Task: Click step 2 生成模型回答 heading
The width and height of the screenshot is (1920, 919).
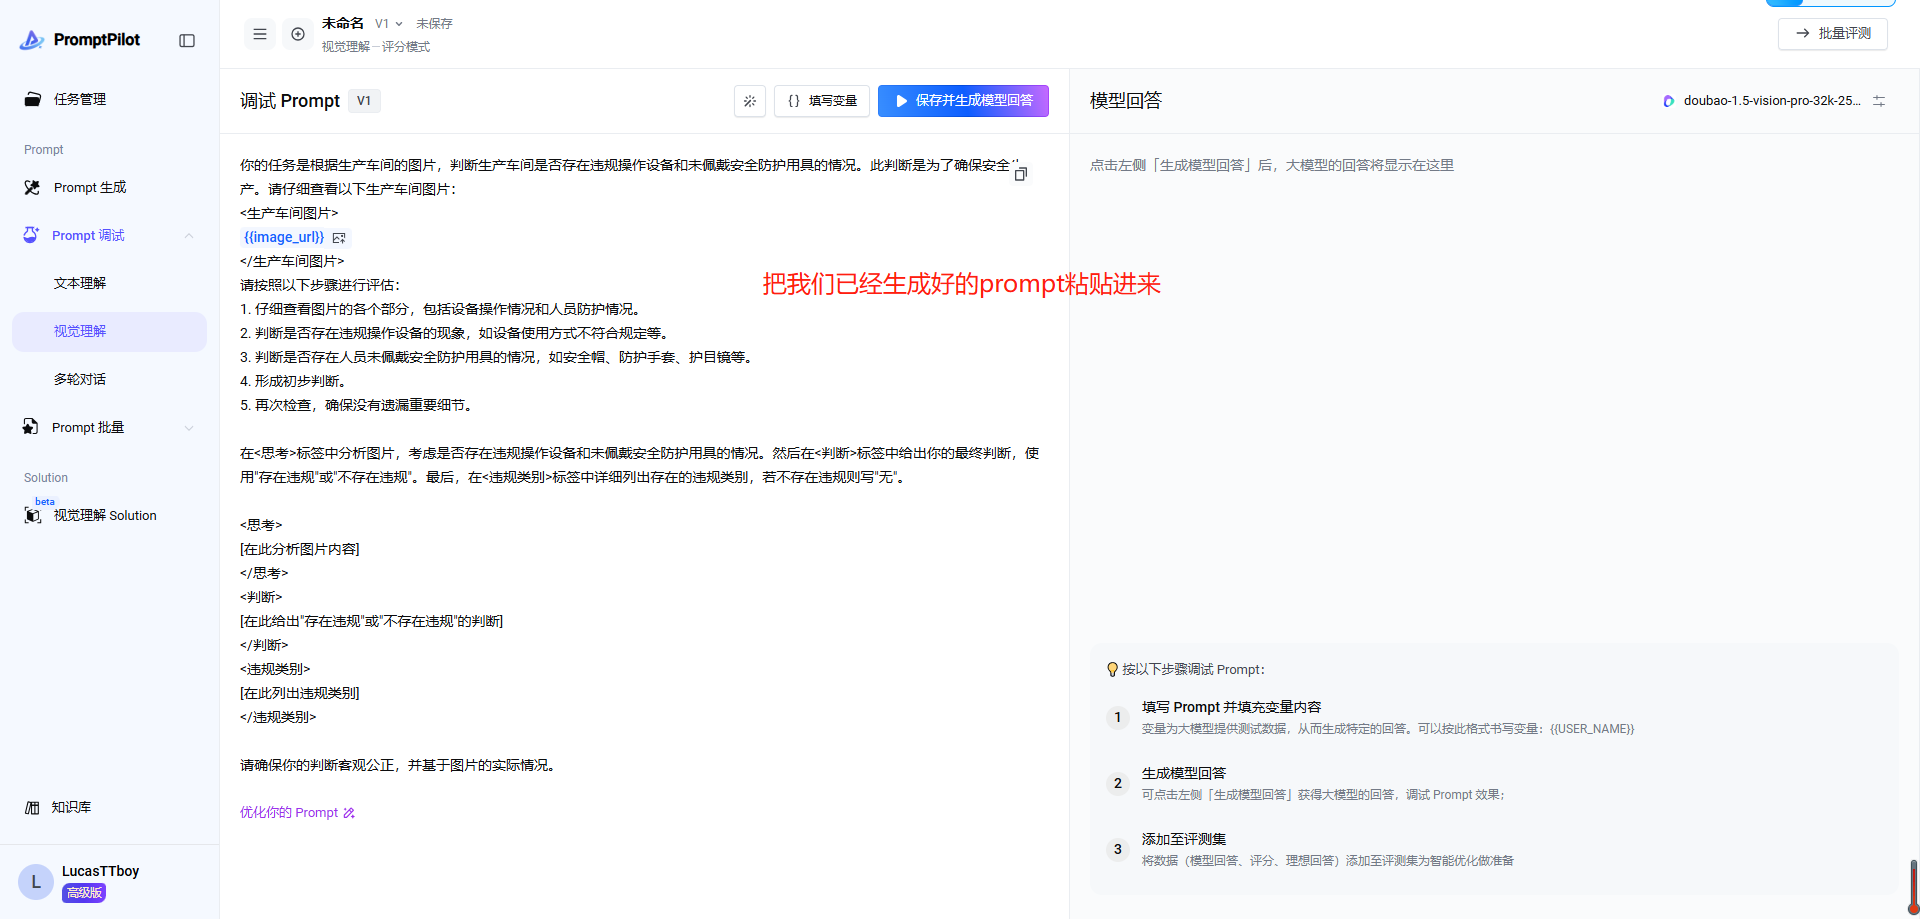Action: click(1184, 773)
